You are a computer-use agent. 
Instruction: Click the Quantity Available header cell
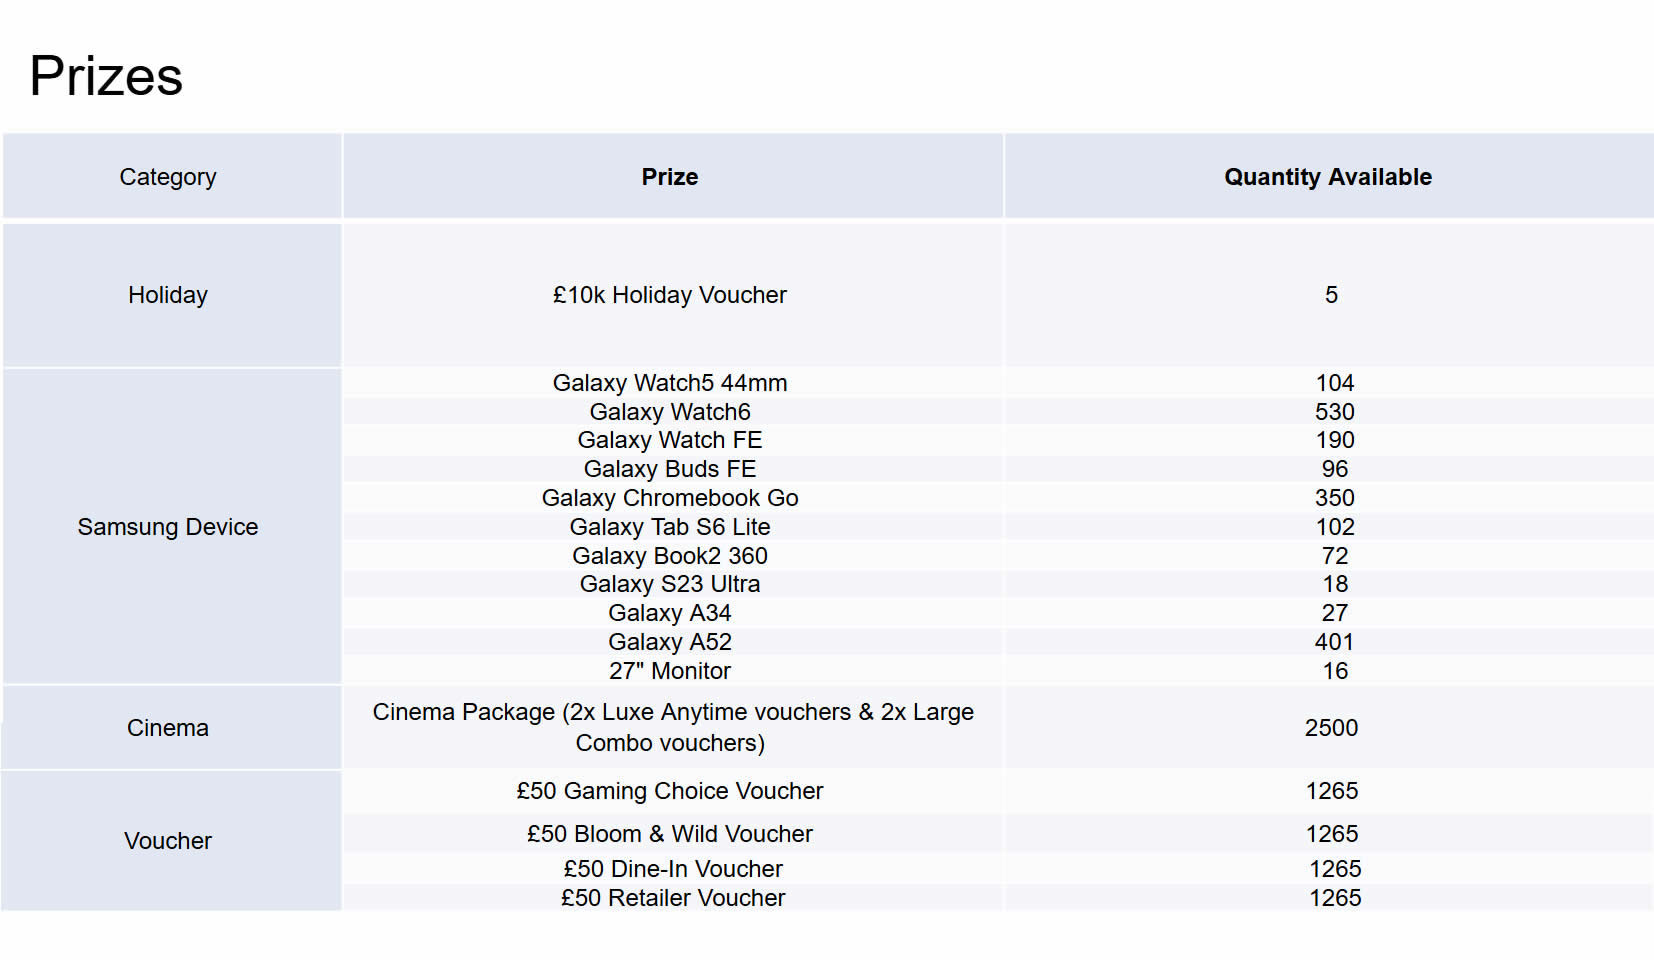(x=1328, y=177)
